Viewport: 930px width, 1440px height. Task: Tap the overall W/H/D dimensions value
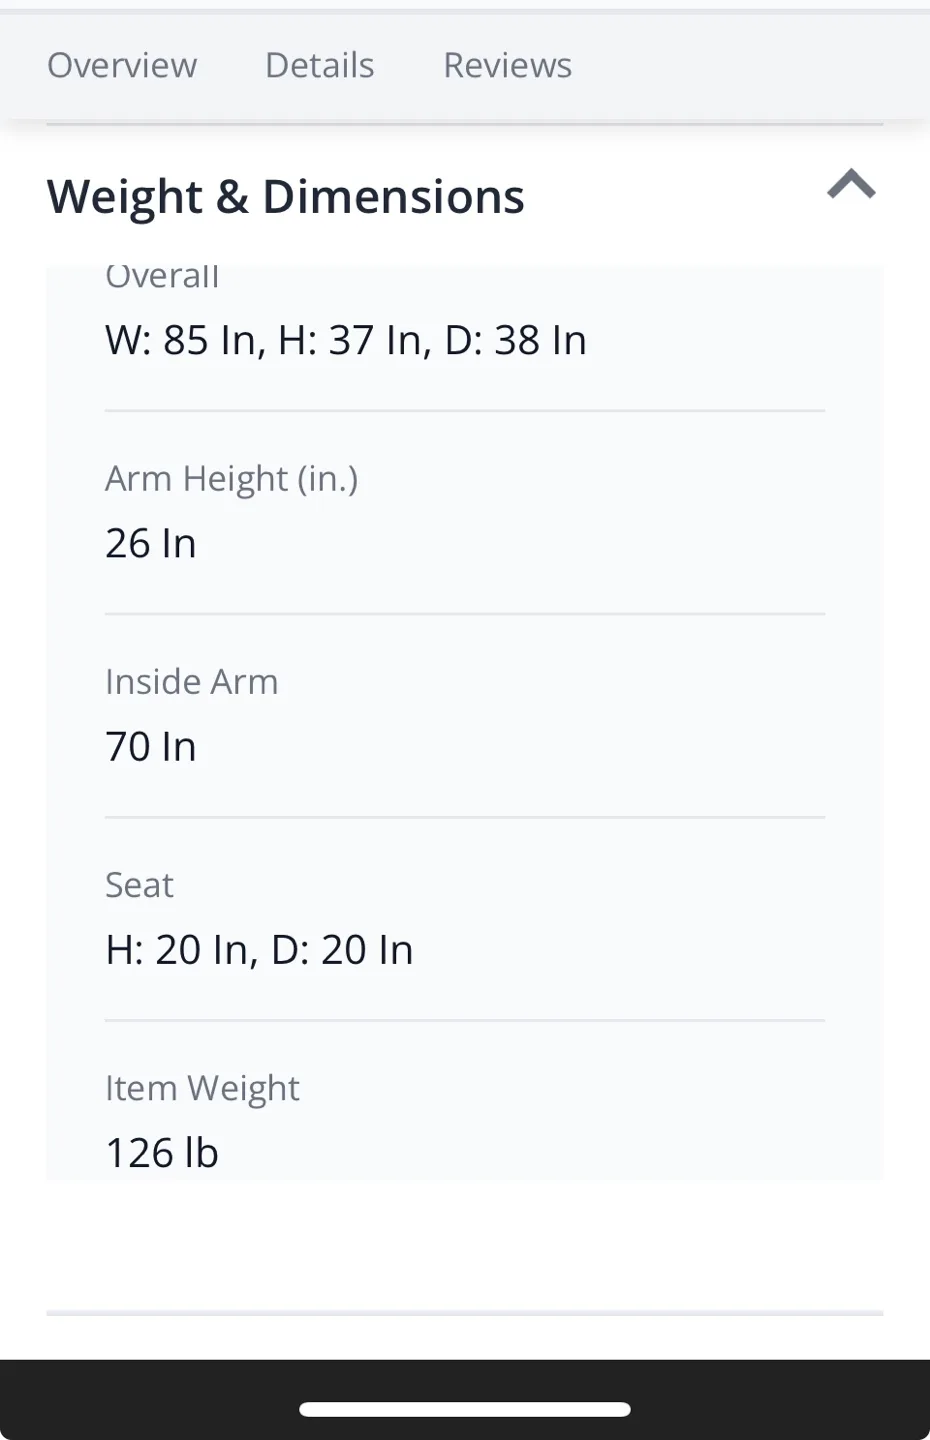pyautogui.click(x=346, y=341)
